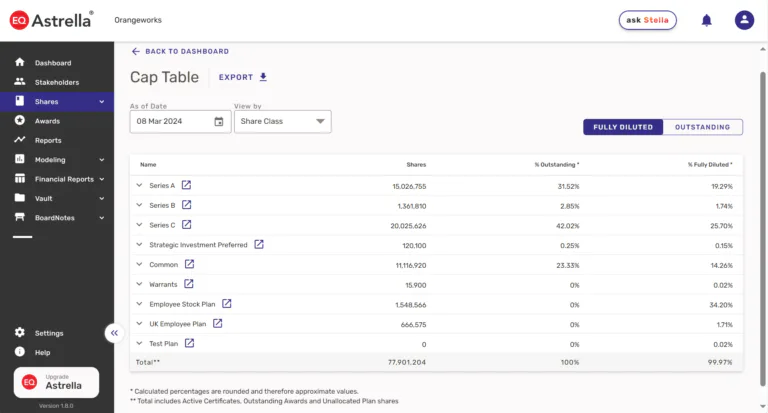Expand the Employee Stock Plan row
Viewport: 768px width, 413px height.
pyautogui.click(x=139, y=304)
